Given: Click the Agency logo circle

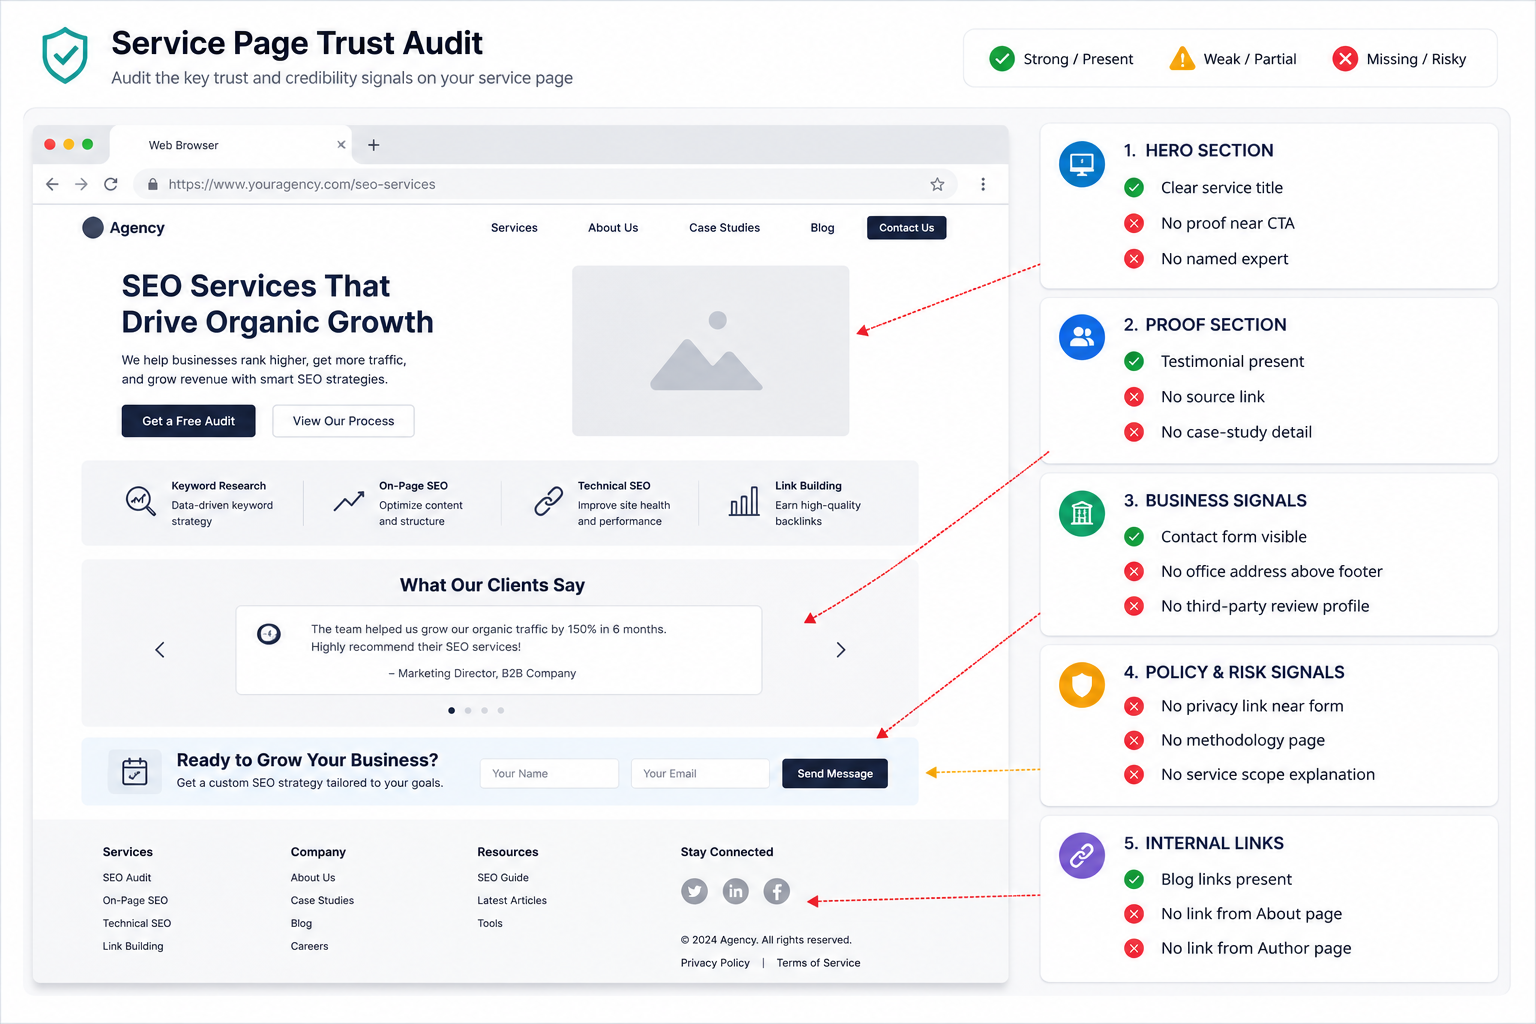Looking at the screenshot, I should [93, 228].
